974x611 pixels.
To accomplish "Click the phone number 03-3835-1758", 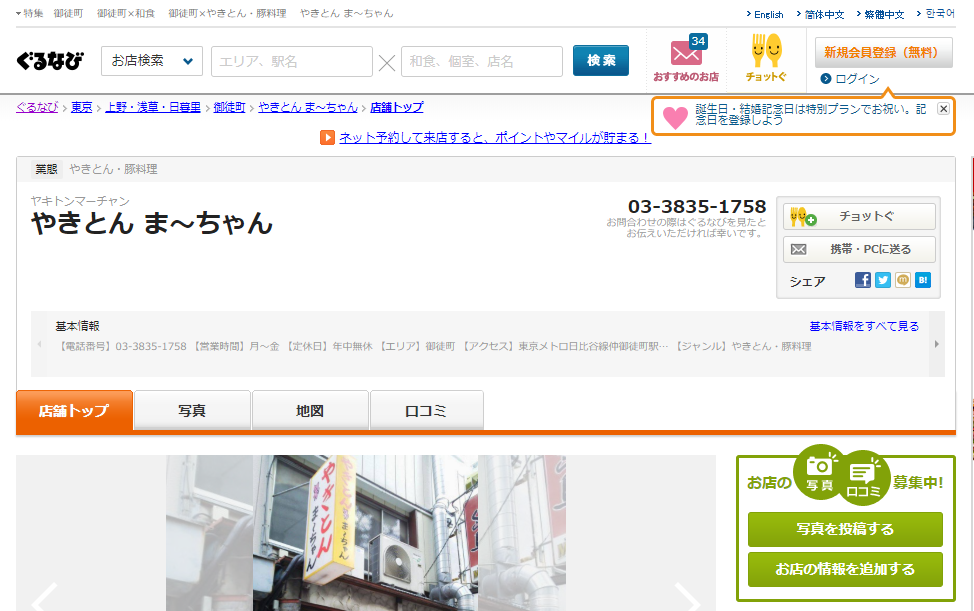I will 697,206.
